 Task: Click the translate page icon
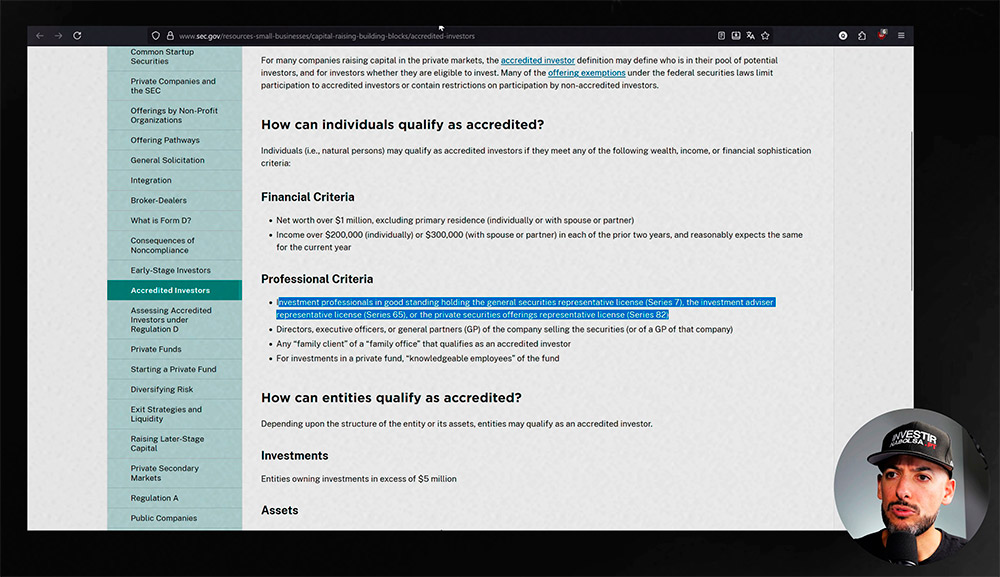click(x=751, y=36)
